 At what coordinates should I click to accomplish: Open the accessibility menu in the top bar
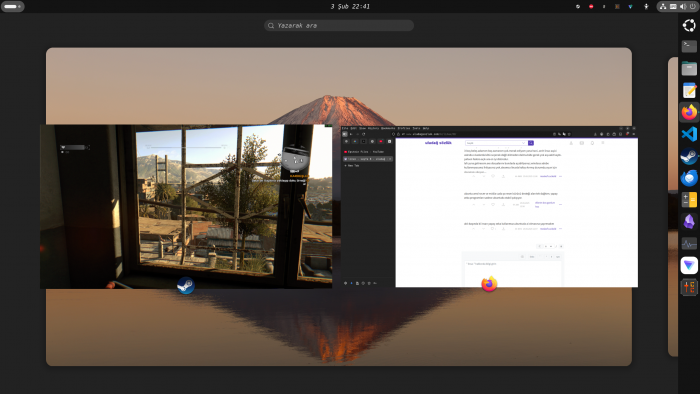coord(646,6)
